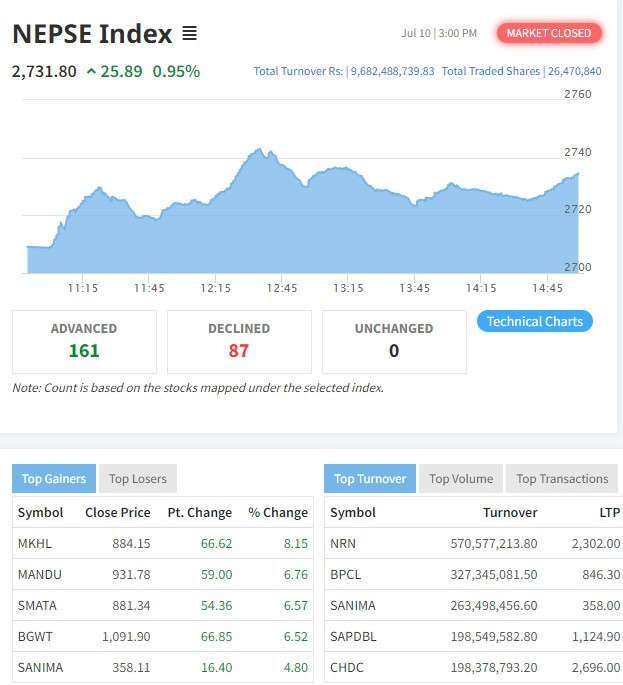
Task: Open Technical Charts
Action: click(535, 321)
